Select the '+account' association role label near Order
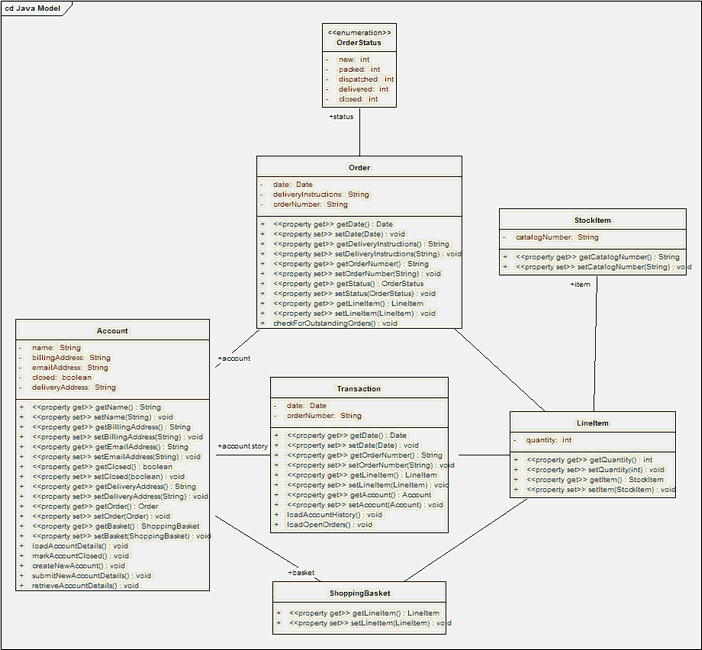Screen dimensions: 702x650 click(x=234, y=358)
